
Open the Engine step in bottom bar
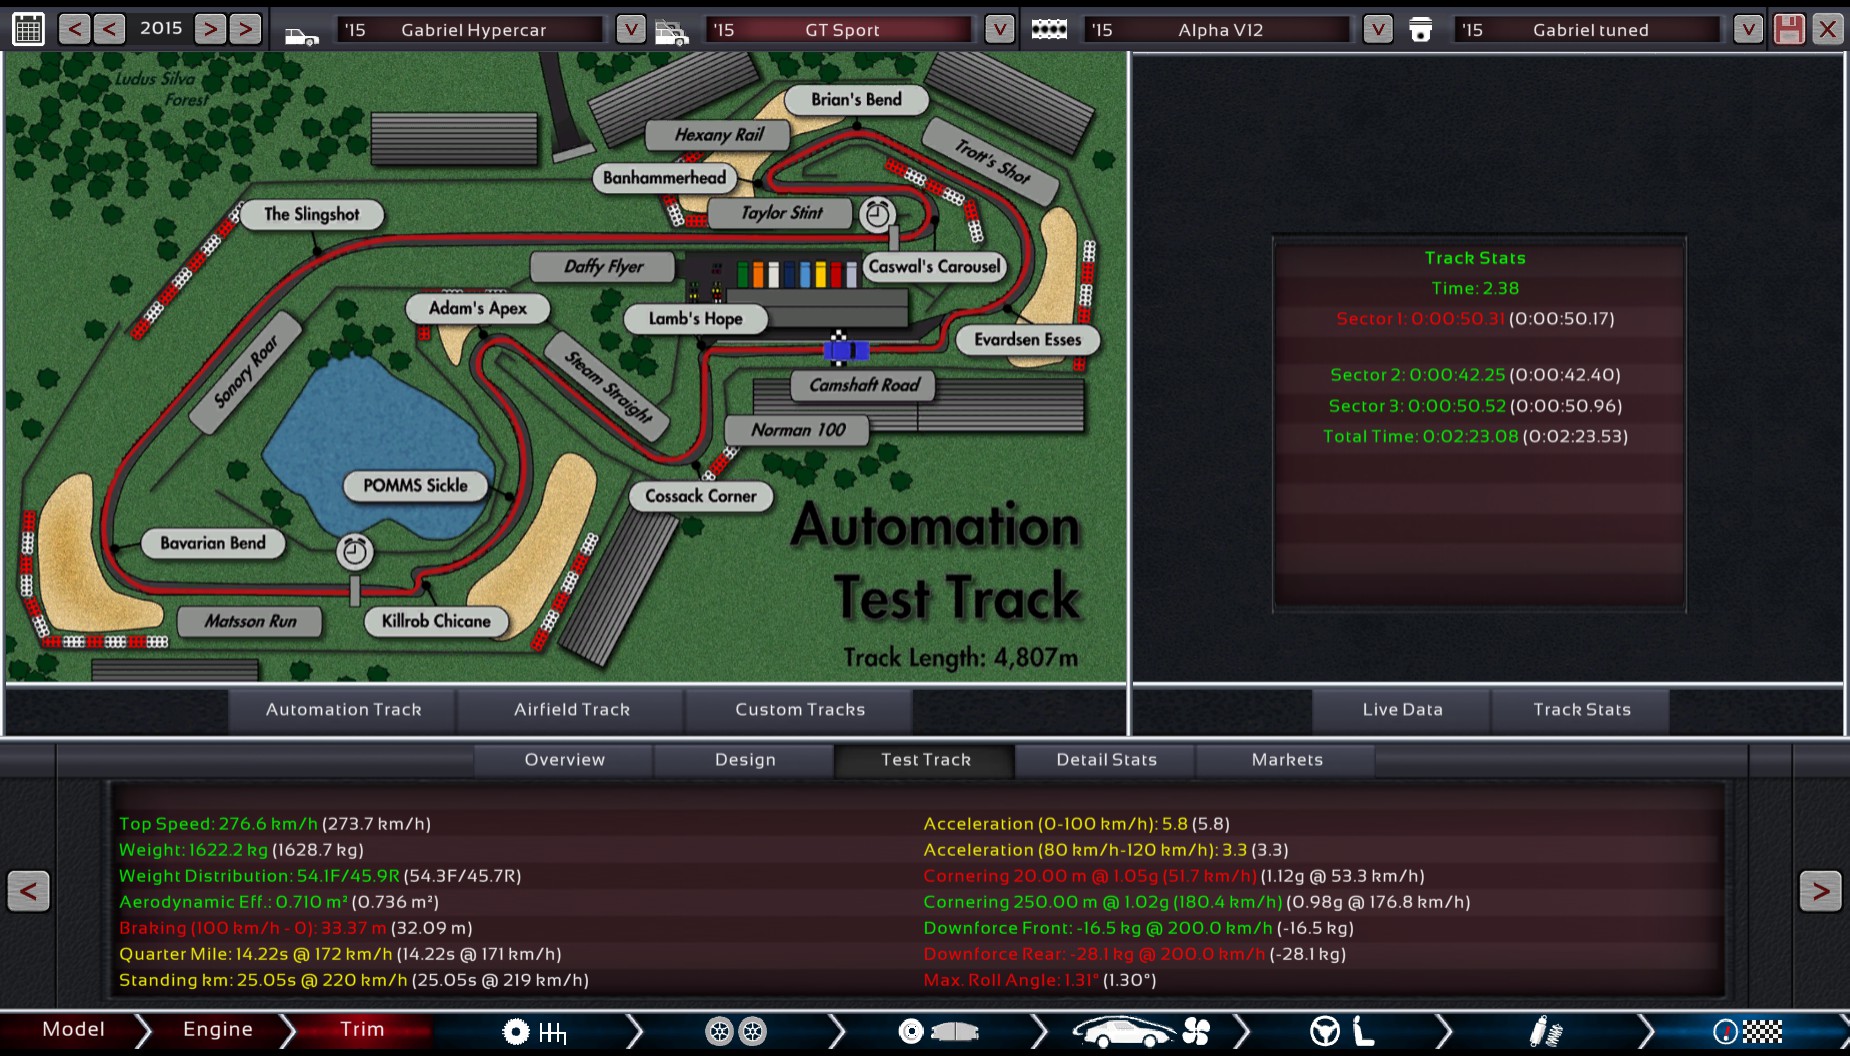[x=217, y=1030]
